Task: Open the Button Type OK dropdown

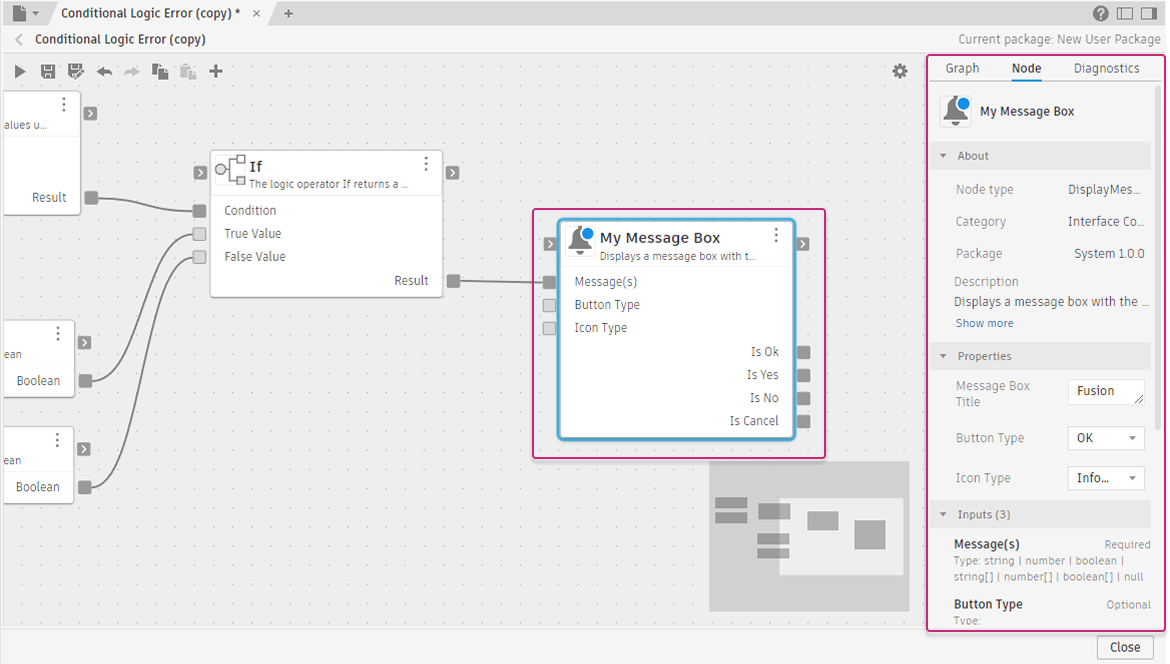Action: click(1106, 438)
